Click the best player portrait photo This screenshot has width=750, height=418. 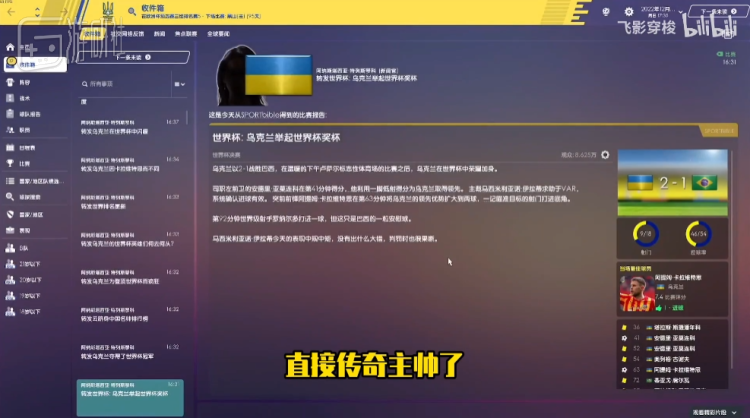tap(637, 294)
